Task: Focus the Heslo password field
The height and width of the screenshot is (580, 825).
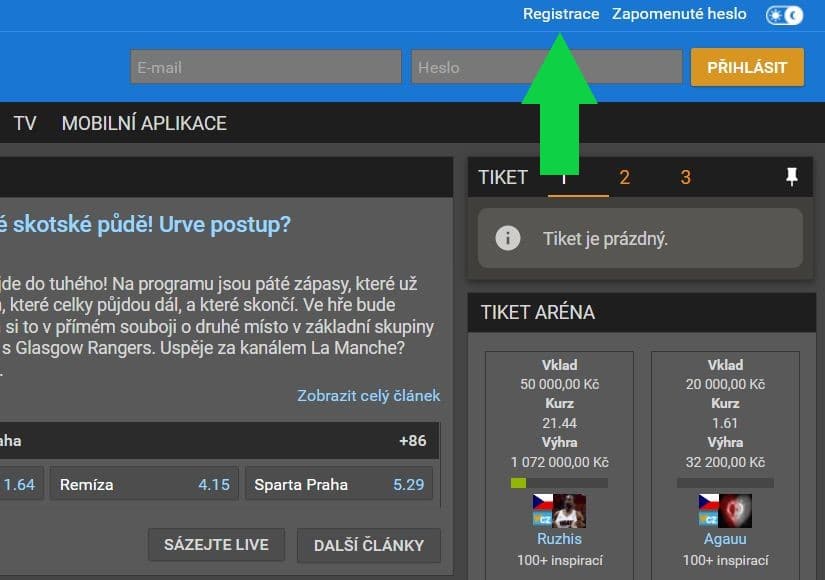Action: pos(547,67)
